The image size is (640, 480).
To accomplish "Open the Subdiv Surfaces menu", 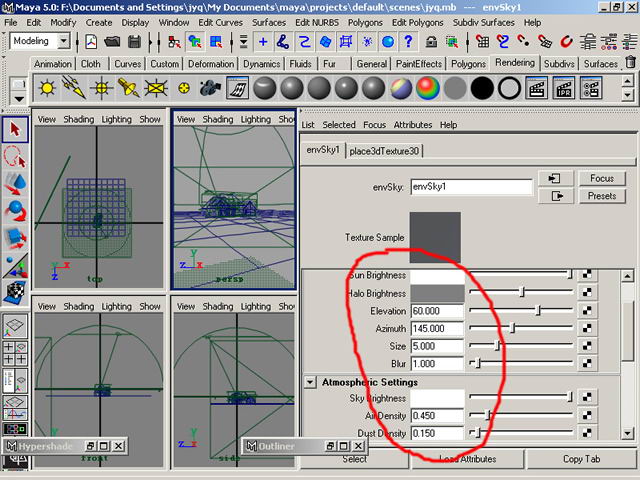I will click(x=483, y=22).
